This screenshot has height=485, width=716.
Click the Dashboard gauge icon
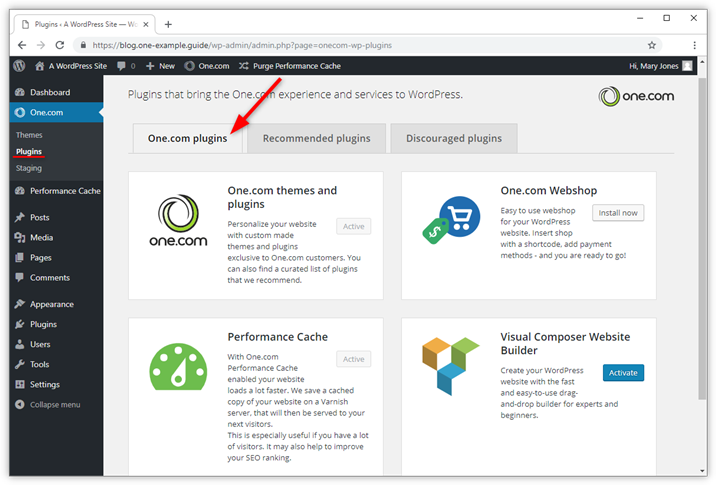pyautogui.click(x=20, y=92)
